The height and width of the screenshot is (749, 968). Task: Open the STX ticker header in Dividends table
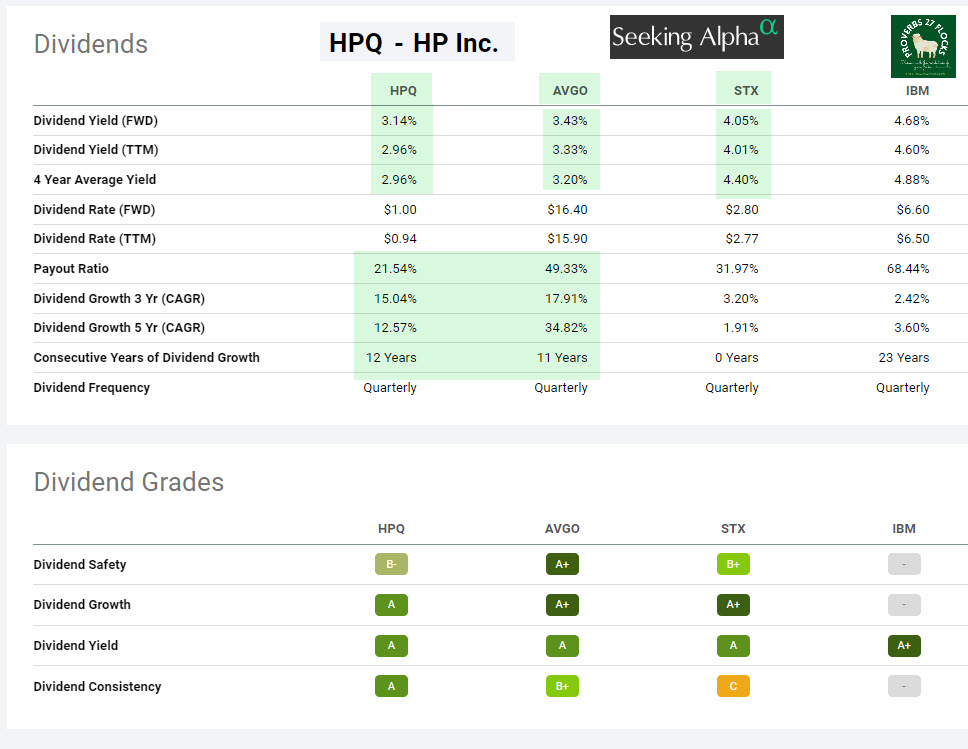[746, 90]
